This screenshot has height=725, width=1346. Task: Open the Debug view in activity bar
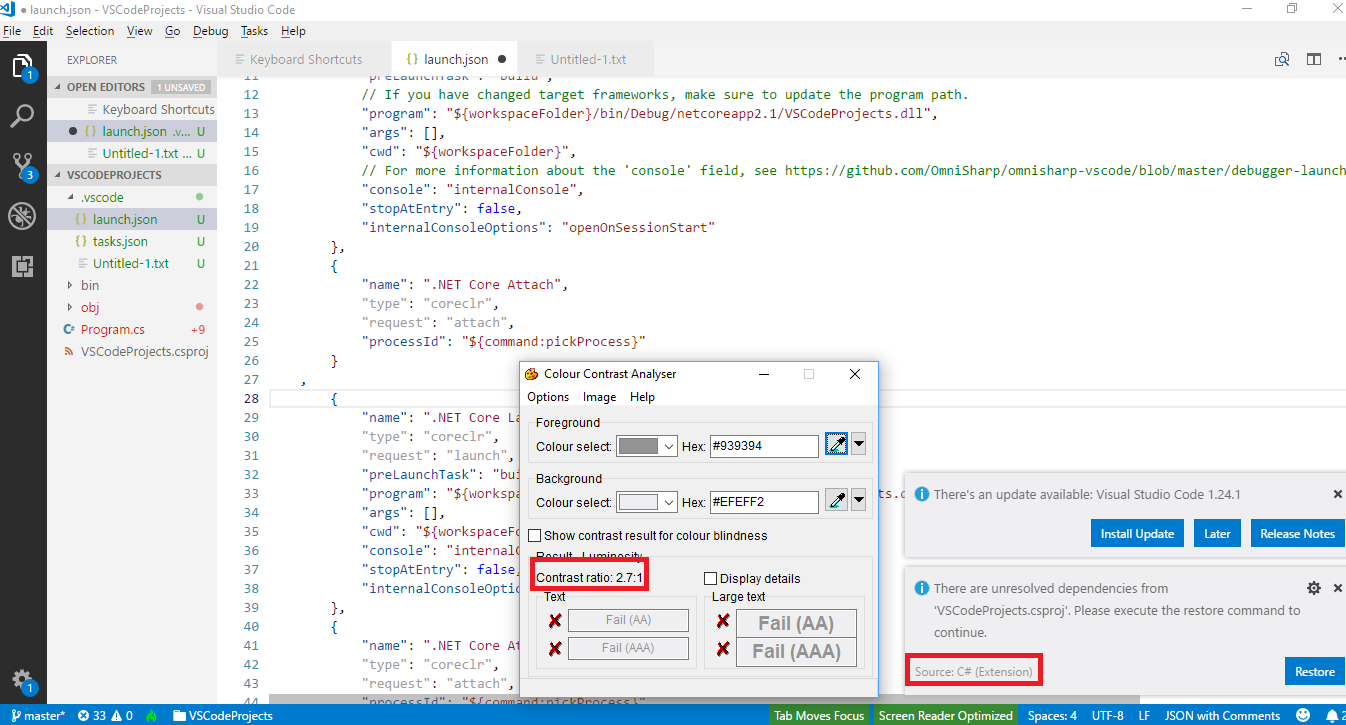tap(22, 216)
